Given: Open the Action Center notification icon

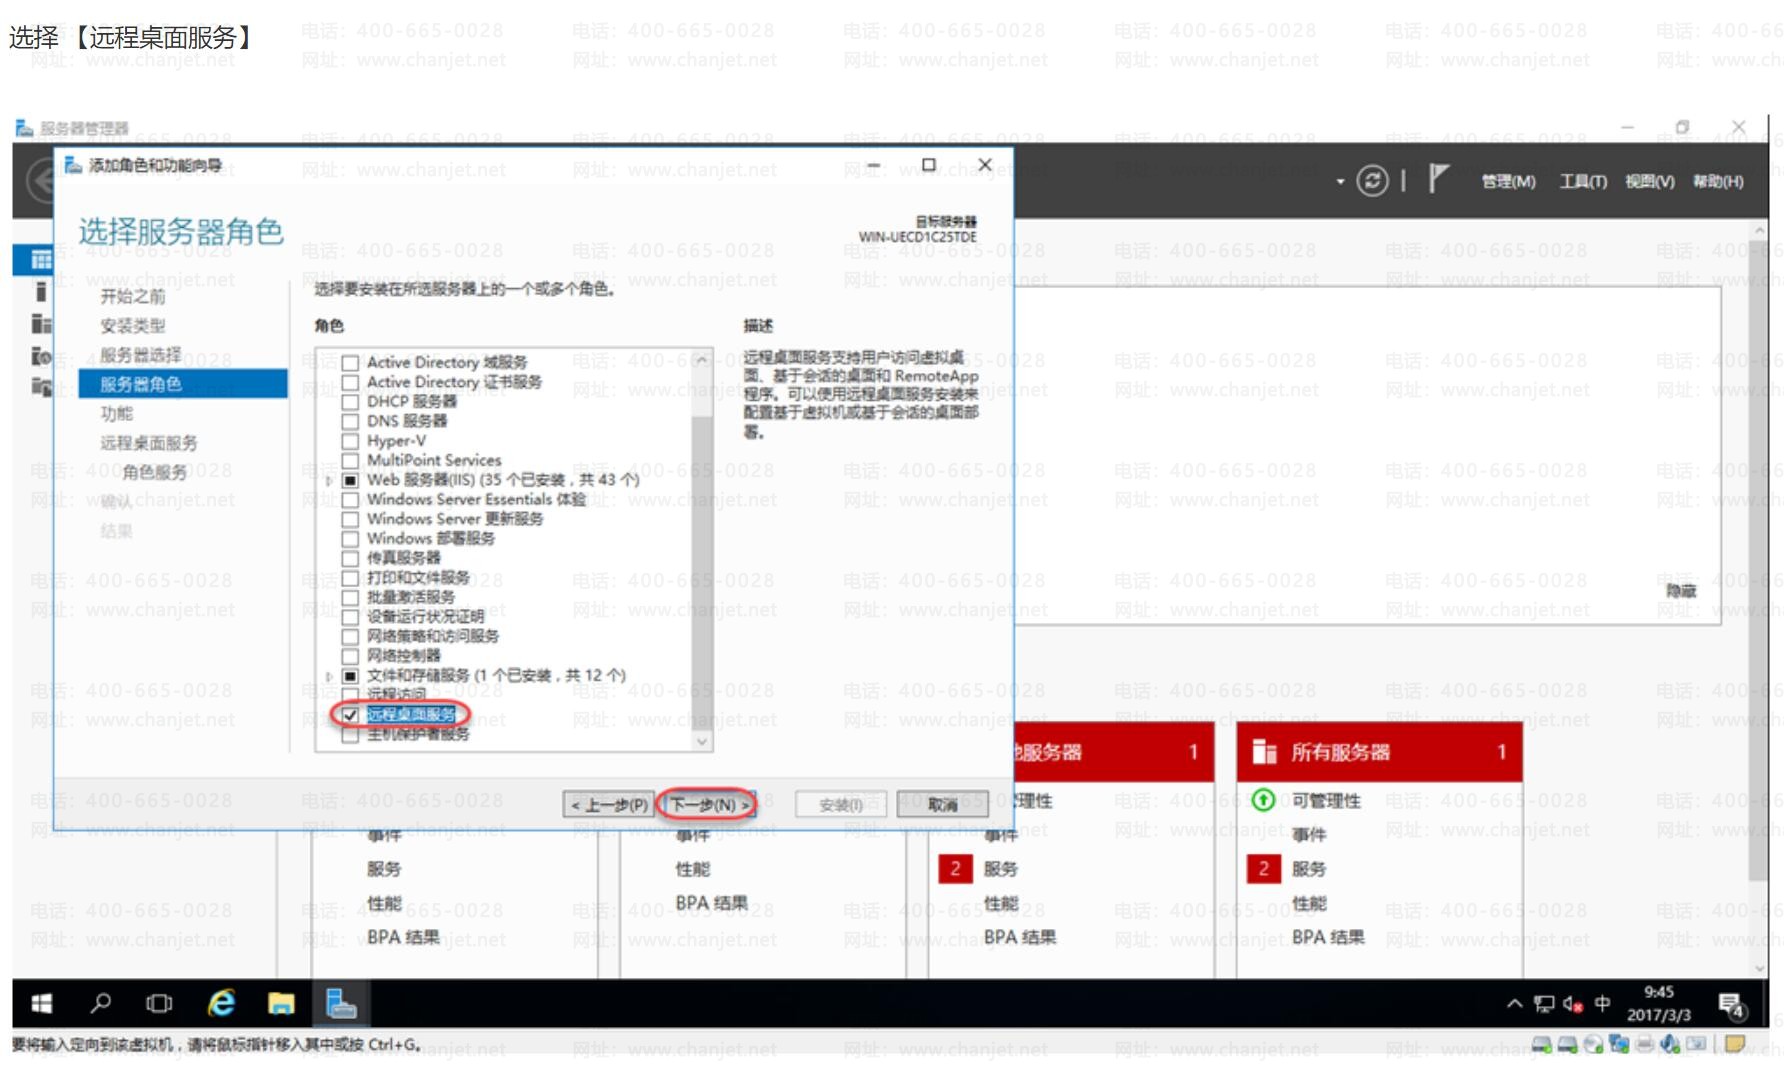Looking at the screenshot, I should tap(1731, 1005).
